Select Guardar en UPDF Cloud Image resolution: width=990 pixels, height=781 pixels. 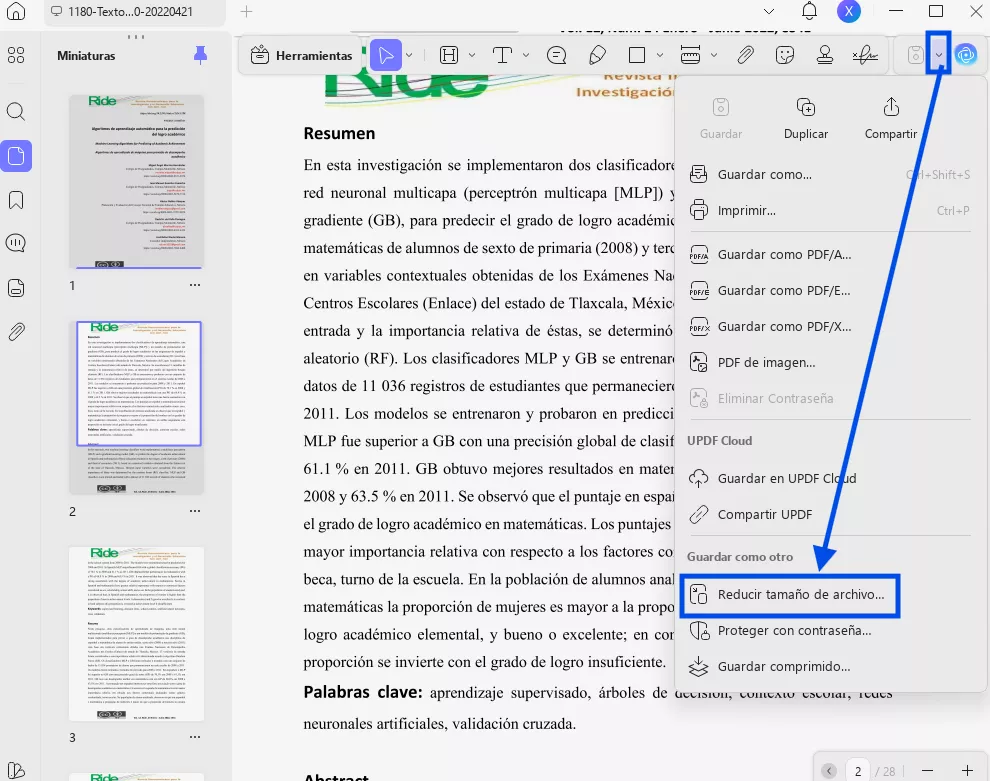click(x=830, y=479)
